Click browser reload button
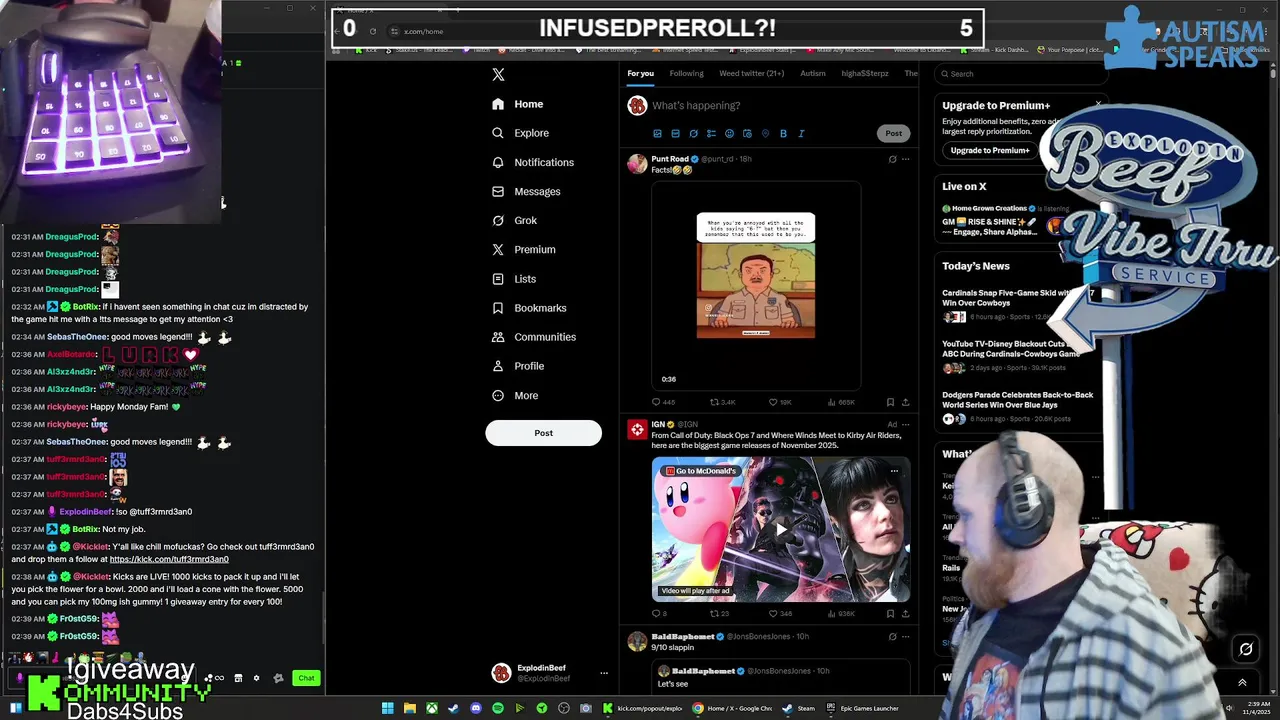This screenshot has height=720, width=1280. pos(373,31)
